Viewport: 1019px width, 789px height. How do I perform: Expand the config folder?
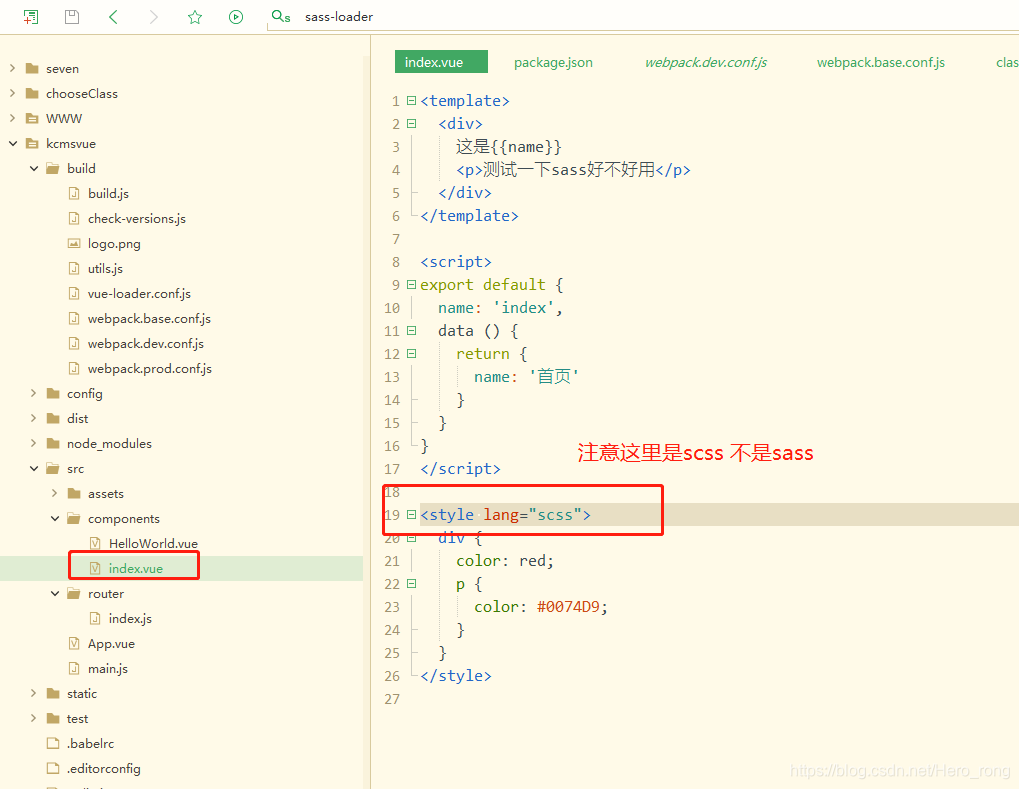pos(34,393)
